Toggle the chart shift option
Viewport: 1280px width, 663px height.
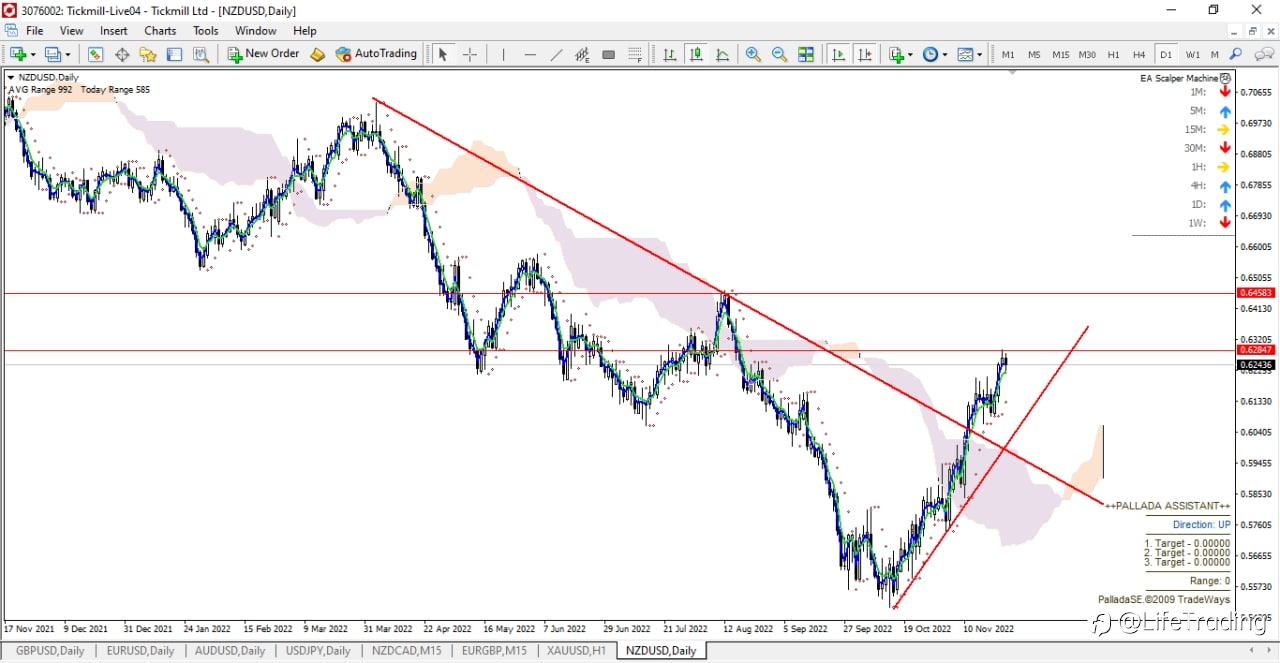point(865,54)
